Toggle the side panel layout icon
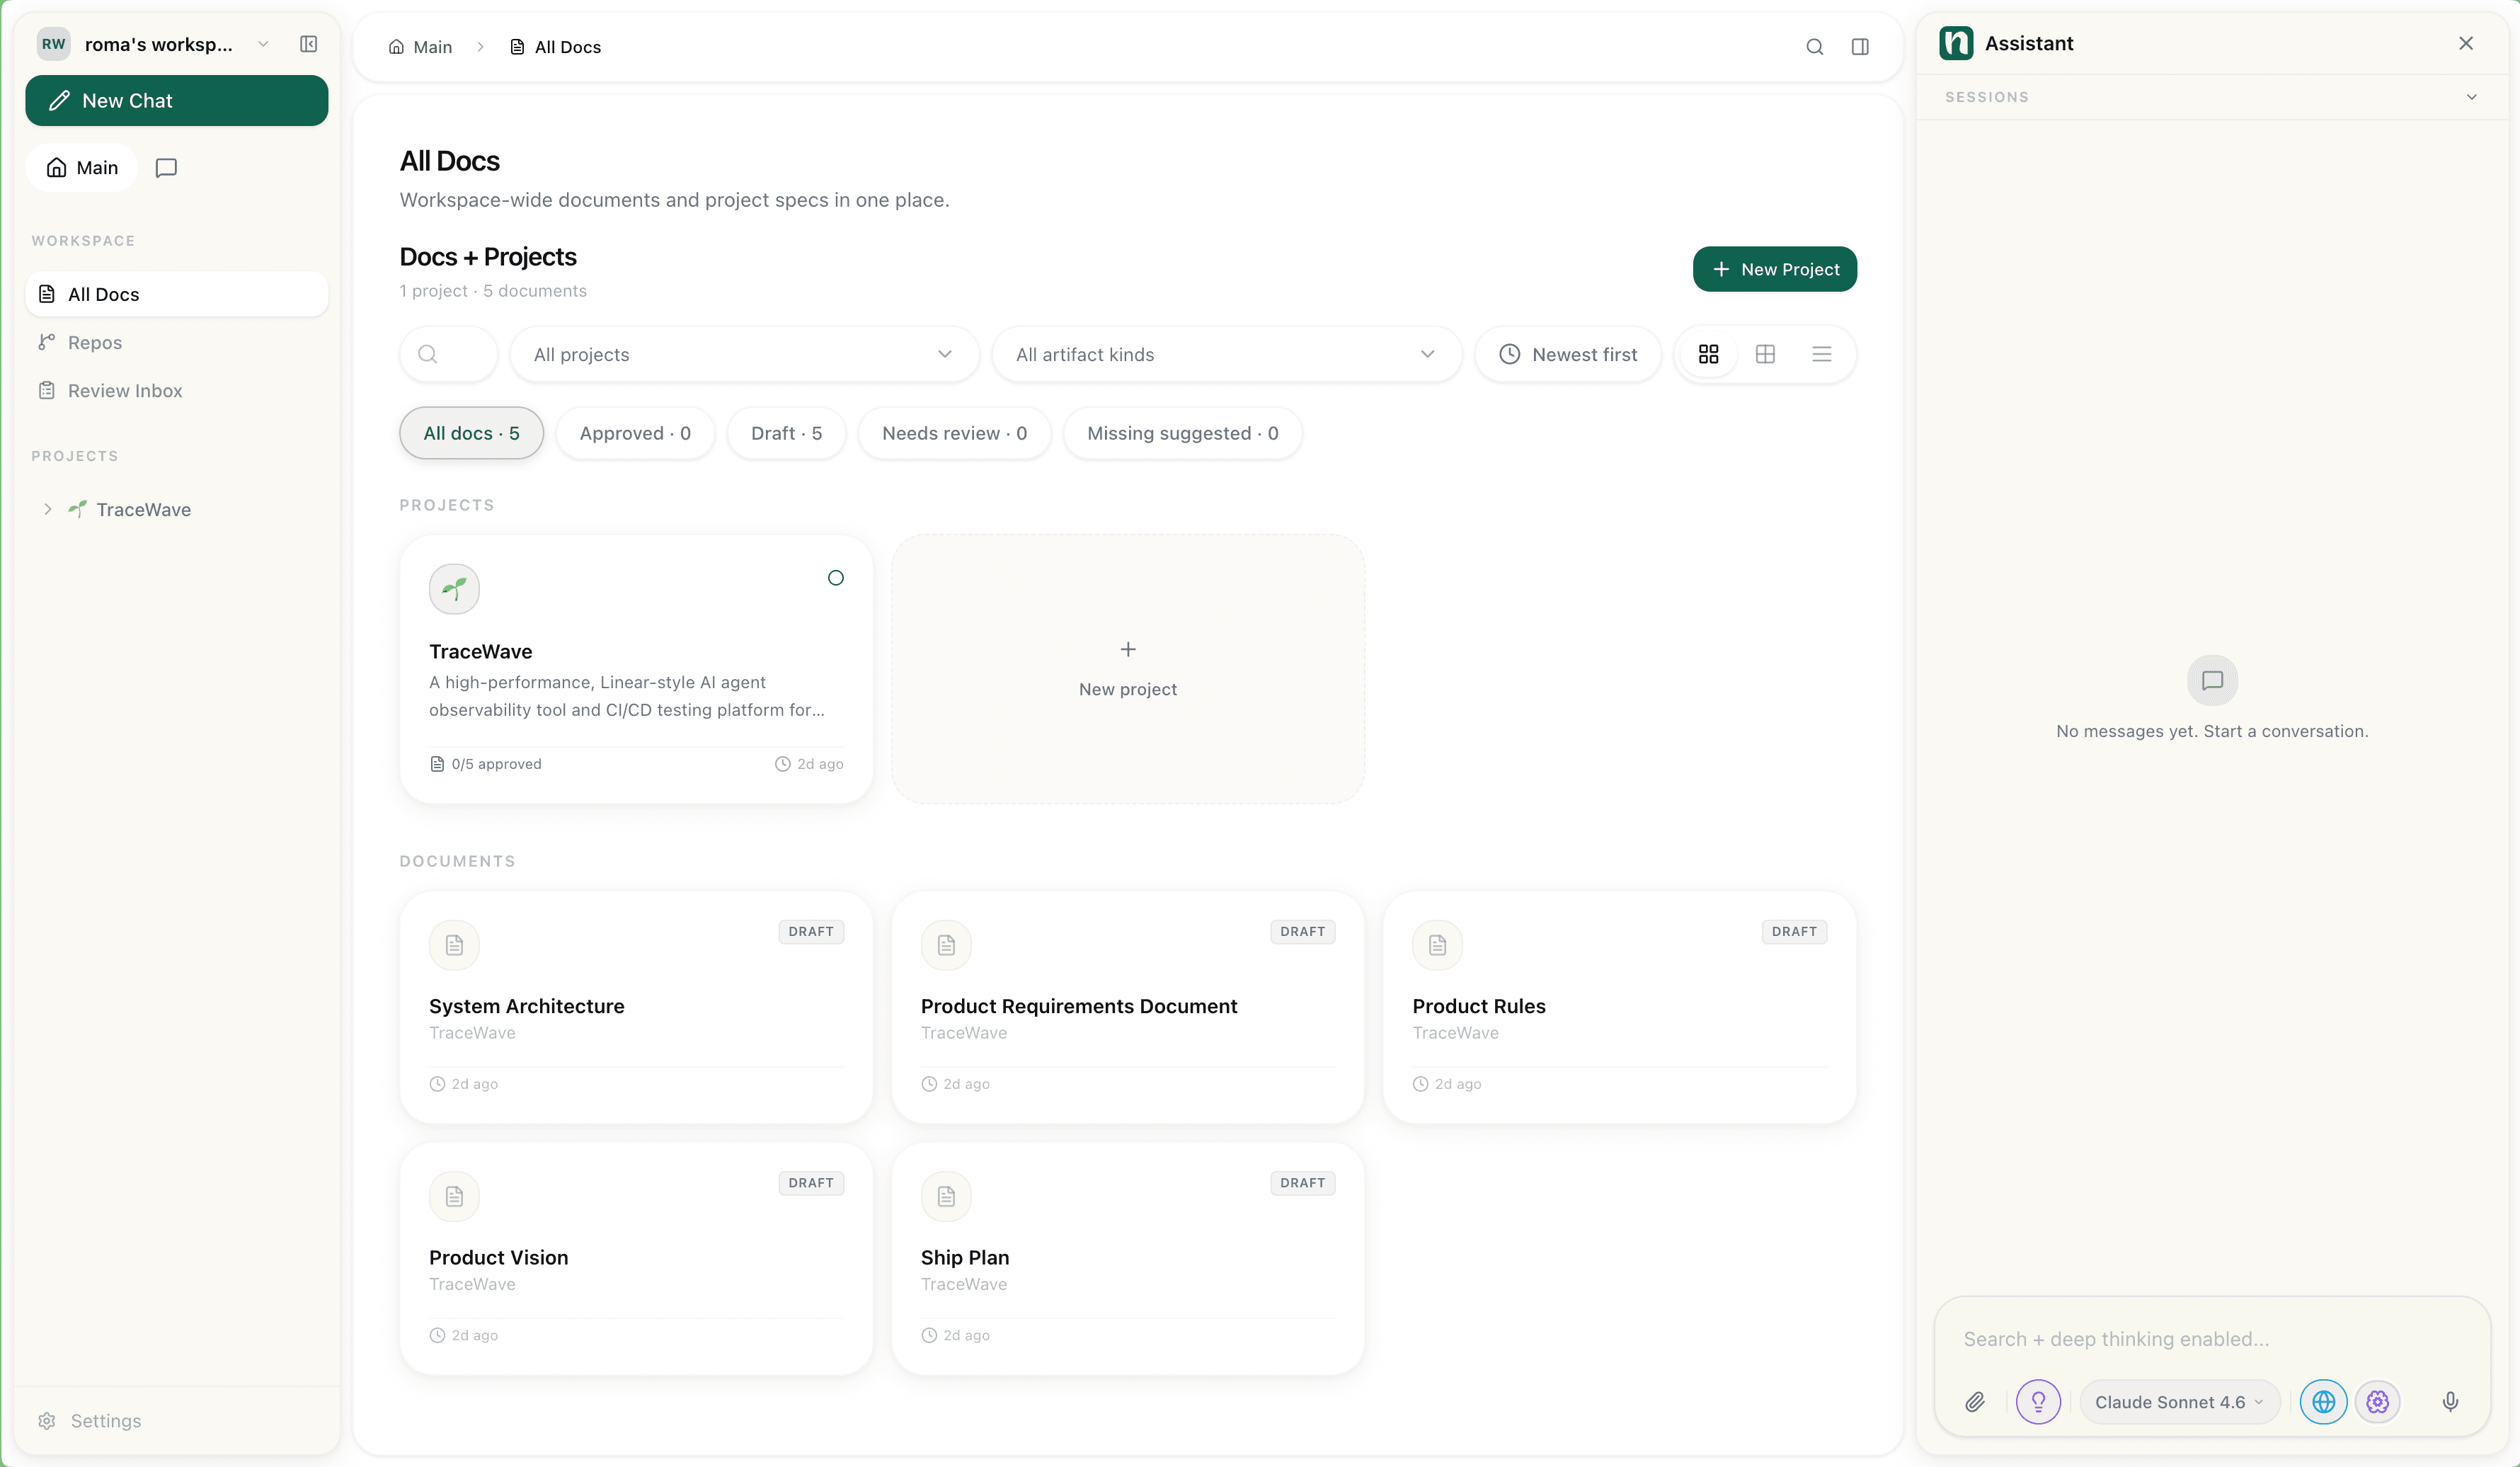The image size is (2520, 1467). (x=1859, y=46)
